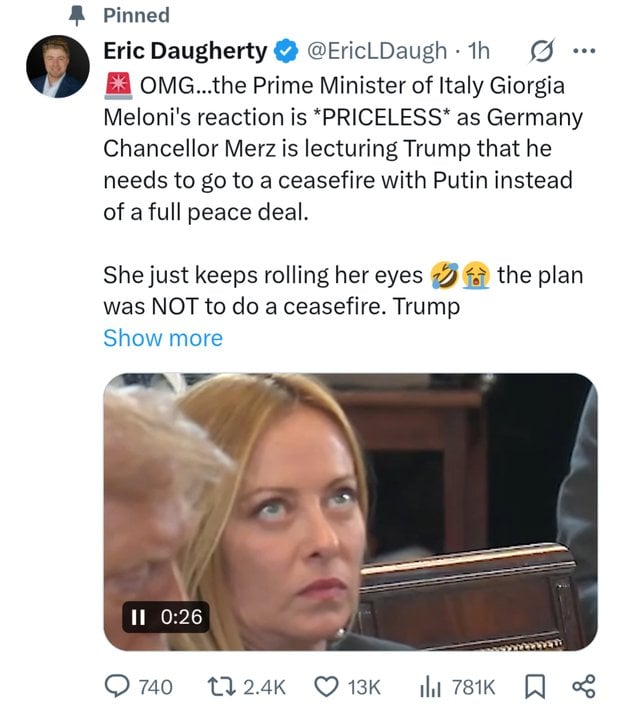The height and width of the screenshot is (720, 625).
Task: Pause the video at 0:26
Action: (138, 617)
